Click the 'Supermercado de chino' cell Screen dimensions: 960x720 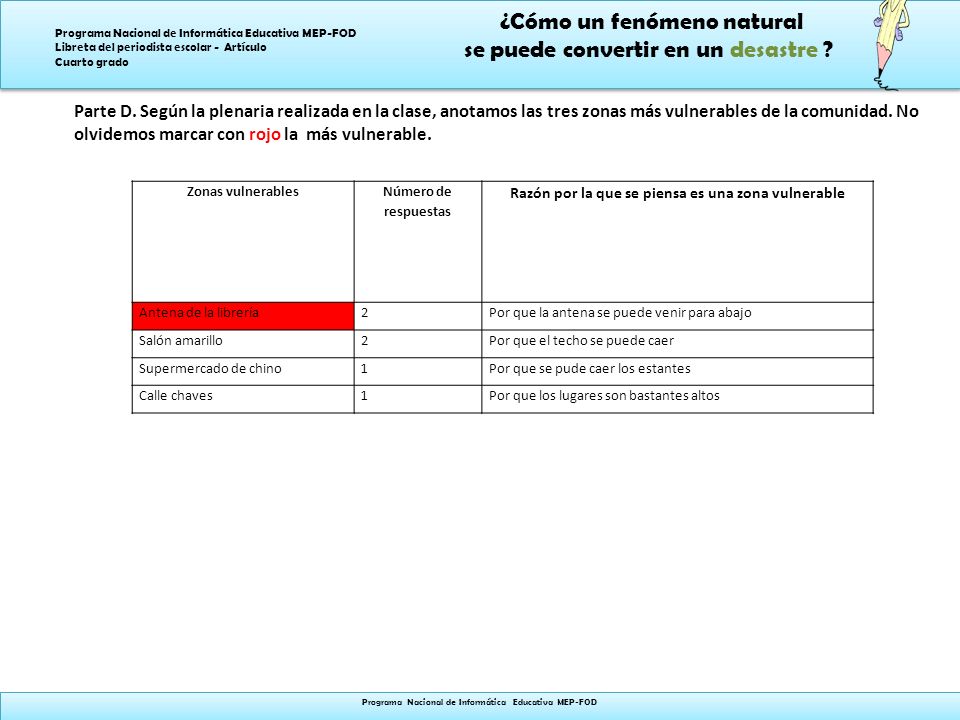243,372
